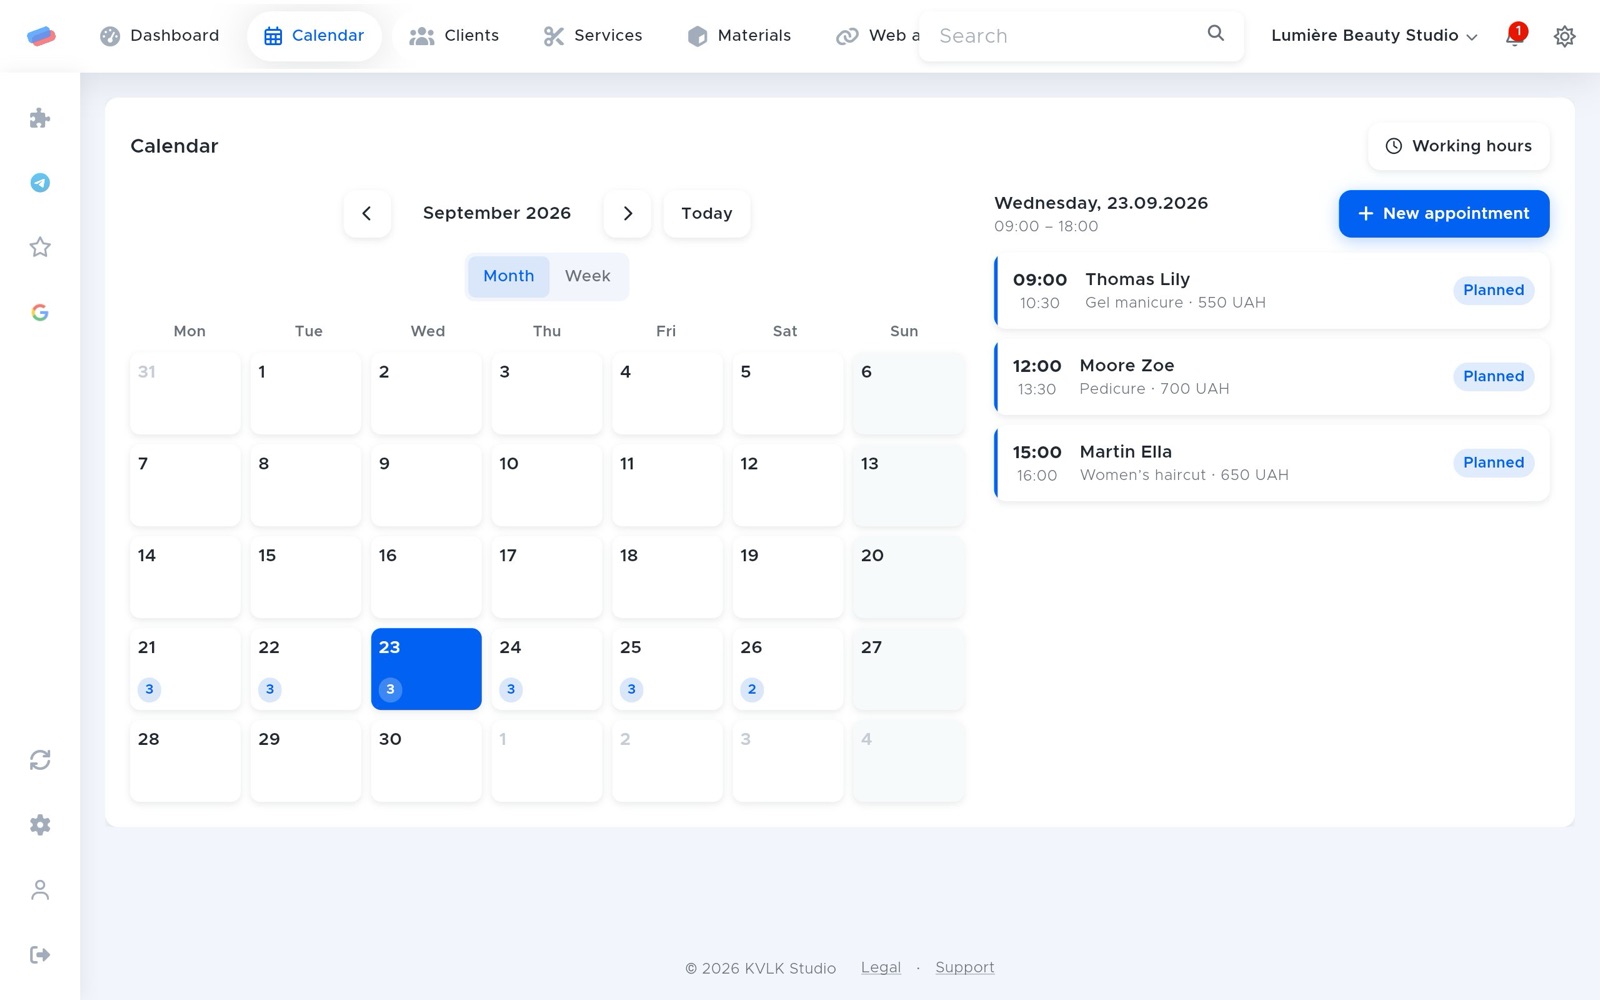Click the New appointment button
The width and height of the screenshot is (1600, 1000).
(x=1444, y=214)
